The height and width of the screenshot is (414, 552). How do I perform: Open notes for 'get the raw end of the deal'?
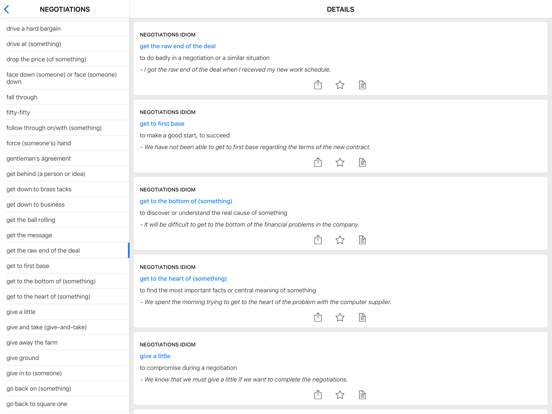(x=362, y=85)
